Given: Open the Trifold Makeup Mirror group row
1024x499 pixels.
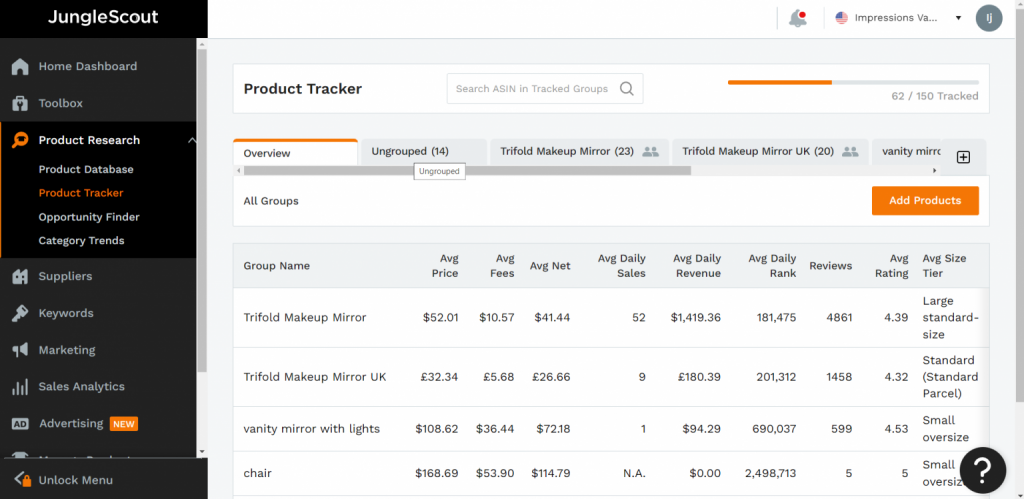Looking at the screenshot, I should 611,318.
